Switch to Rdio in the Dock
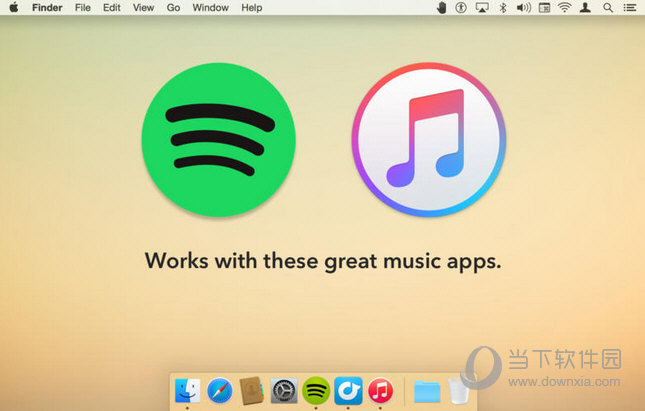This screenshot has height=411, width=645. coord(348,390)
